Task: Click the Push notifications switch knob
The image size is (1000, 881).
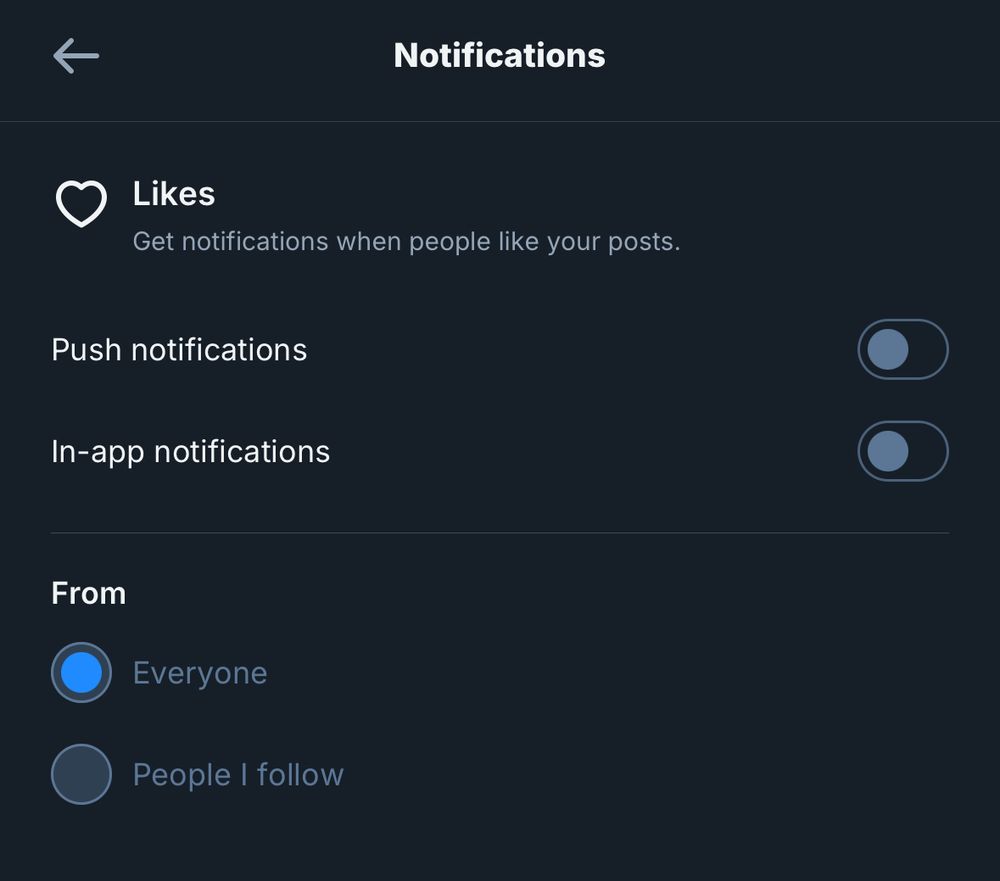Action: click(888, 350)
